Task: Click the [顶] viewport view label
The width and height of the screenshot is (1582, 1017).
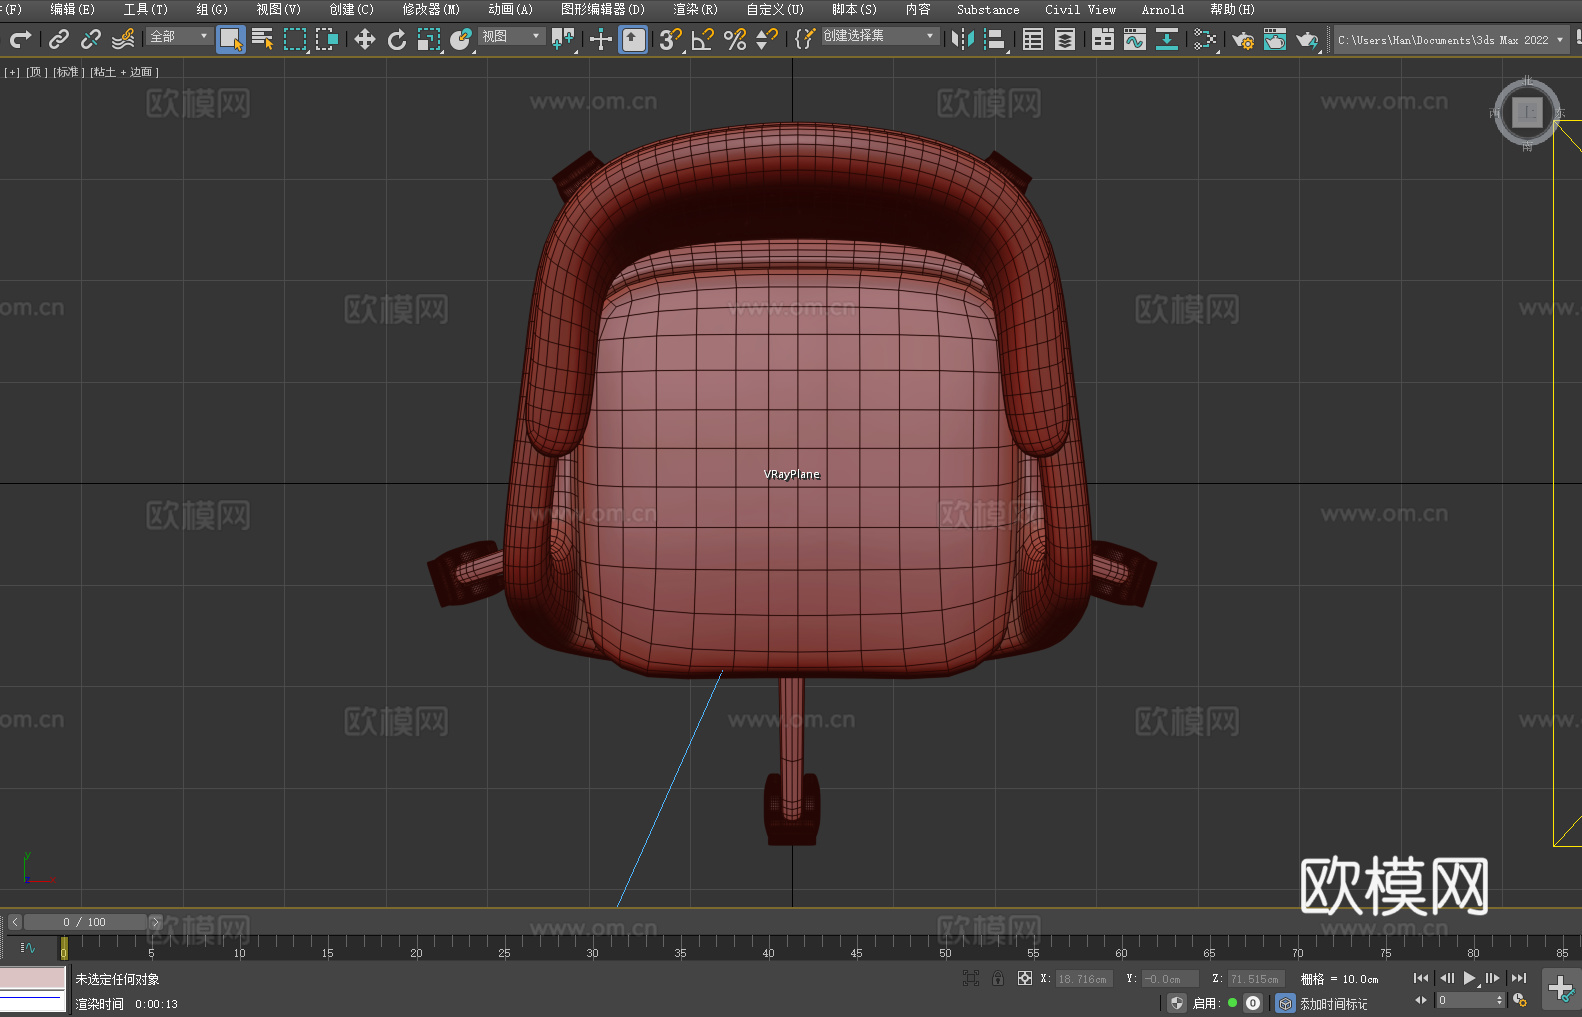Action: coord(37,72)
